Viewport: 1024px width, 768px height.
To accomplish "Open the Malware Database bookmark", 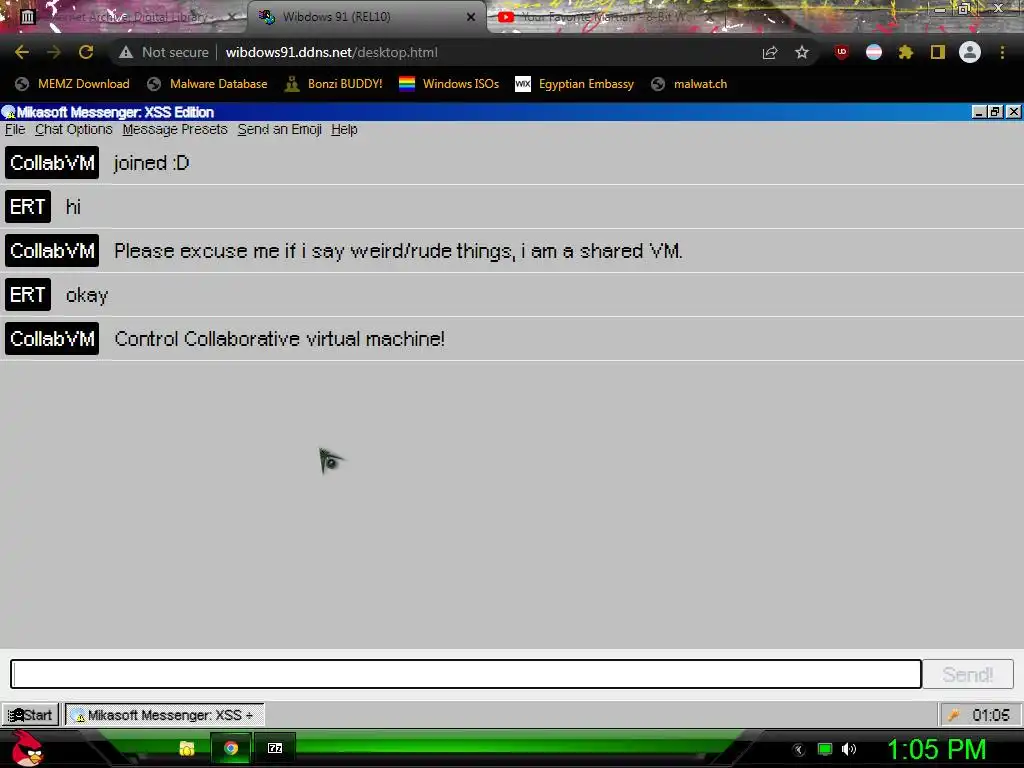I will point(207,84).
